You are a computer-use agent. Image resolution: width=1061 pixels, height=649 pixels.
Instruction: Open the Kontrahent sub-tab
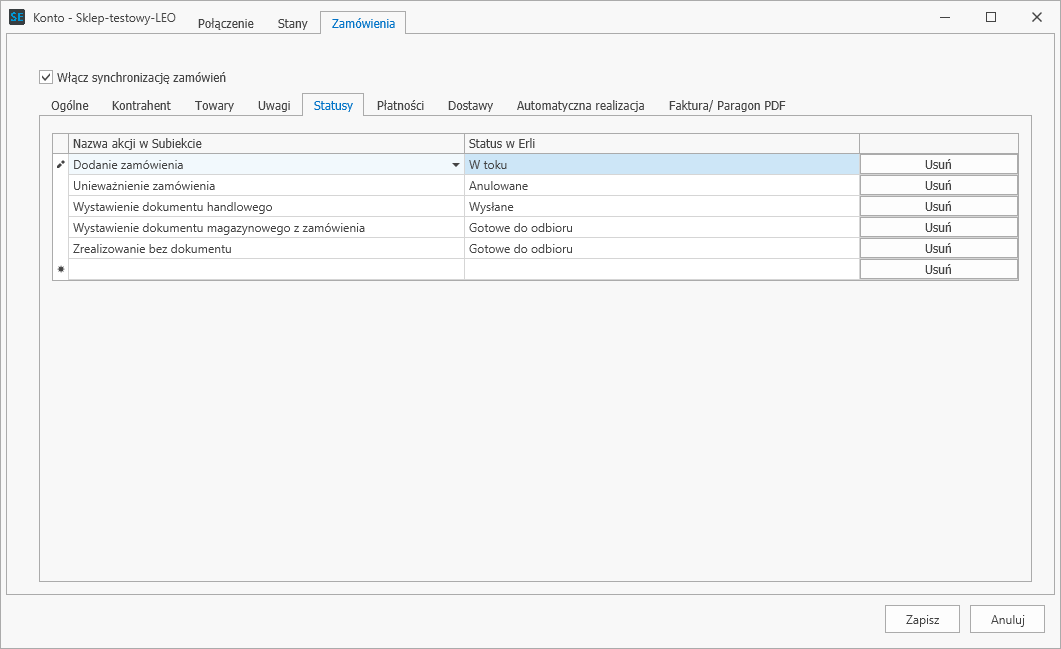coord(141,106)
